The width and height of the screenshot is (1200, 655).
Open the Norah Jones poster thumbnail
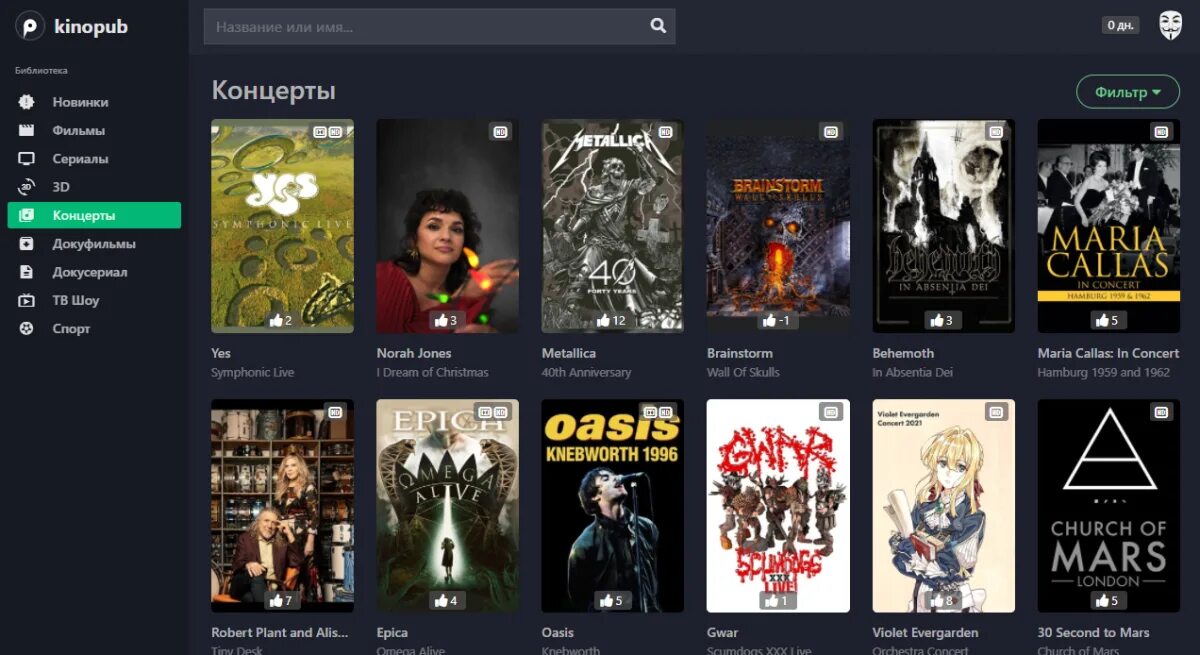pyautogui.click(x=447, y=226)
